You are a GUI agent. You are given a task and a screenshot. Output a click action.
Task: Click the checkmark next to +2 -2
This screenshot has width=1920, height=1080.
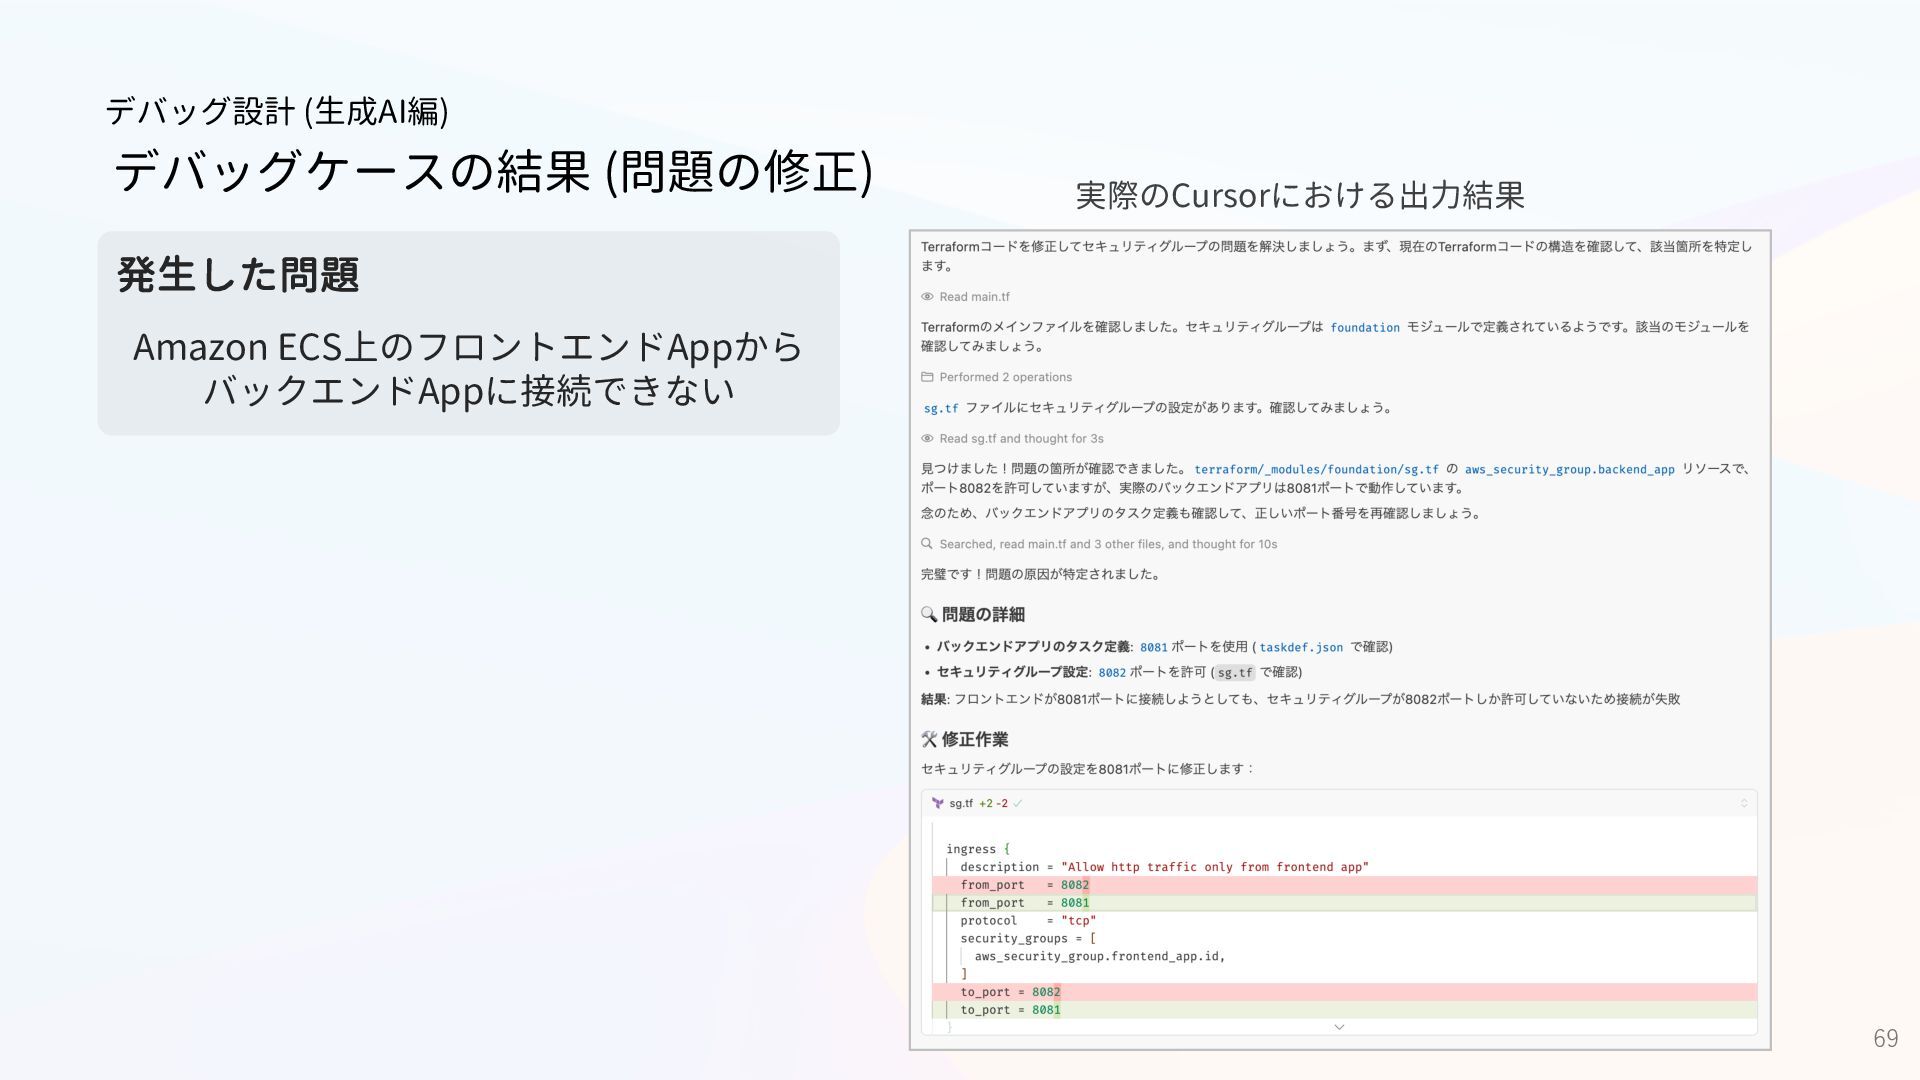click(1018, 803)
